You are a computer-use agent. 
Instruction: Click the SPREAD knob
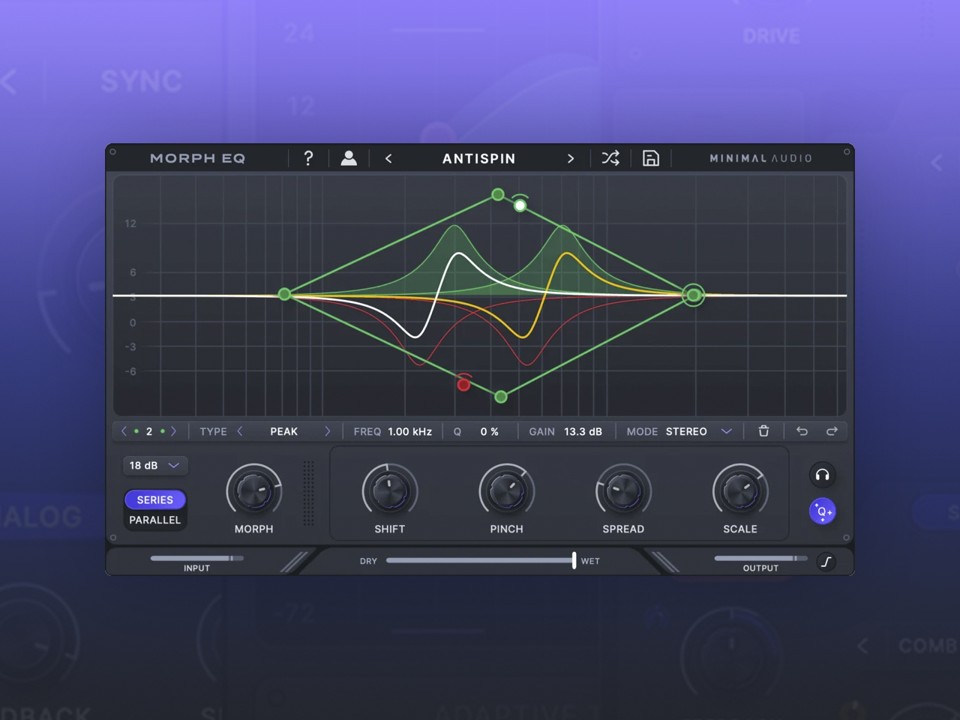point(623,491)
